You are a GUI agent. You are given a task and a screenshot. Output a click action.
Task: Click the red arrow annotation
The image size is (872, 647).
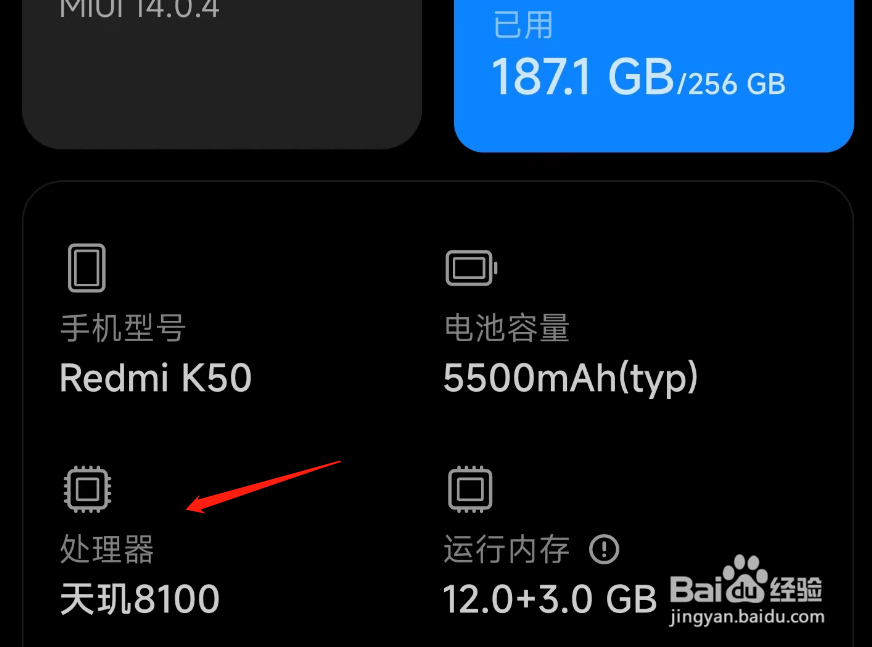263,486
